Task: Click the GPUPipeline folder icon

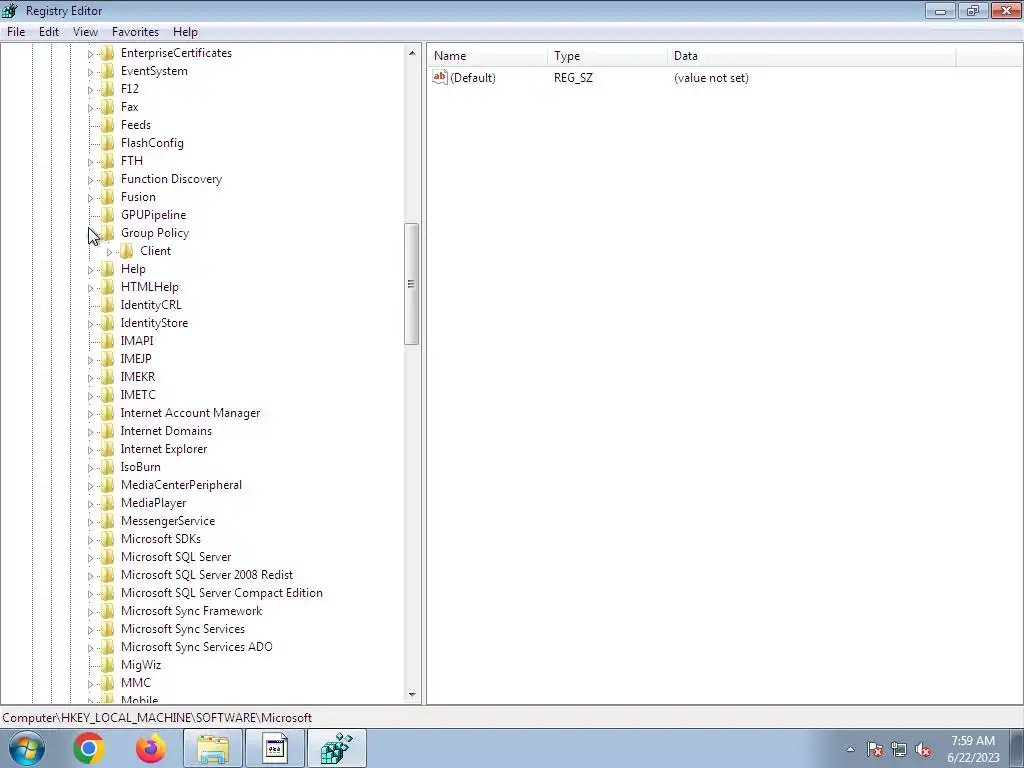Action: [x=108, y=215]
